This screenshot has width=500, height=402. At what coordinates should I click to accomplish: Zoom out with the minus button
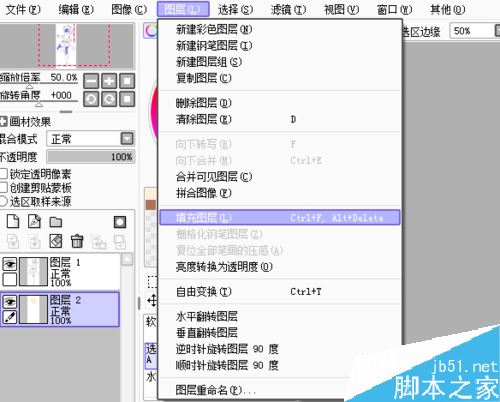pyautogui.click(x=91, y=81)
